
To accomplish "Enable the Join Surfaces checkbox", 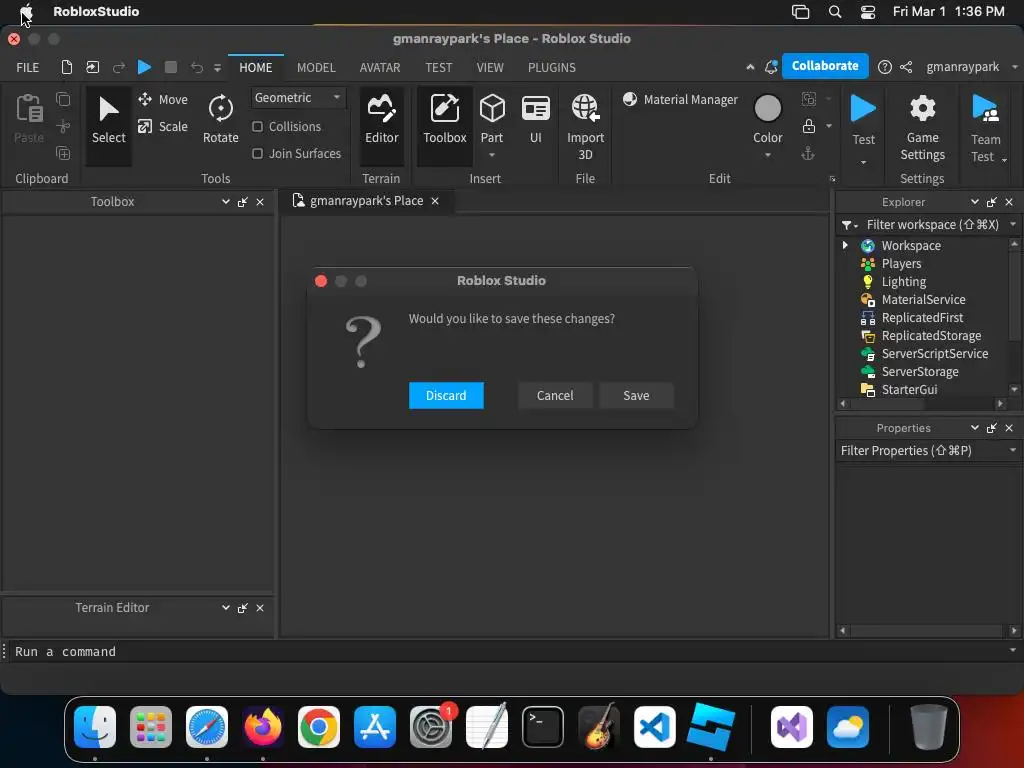I will [257, 153].
